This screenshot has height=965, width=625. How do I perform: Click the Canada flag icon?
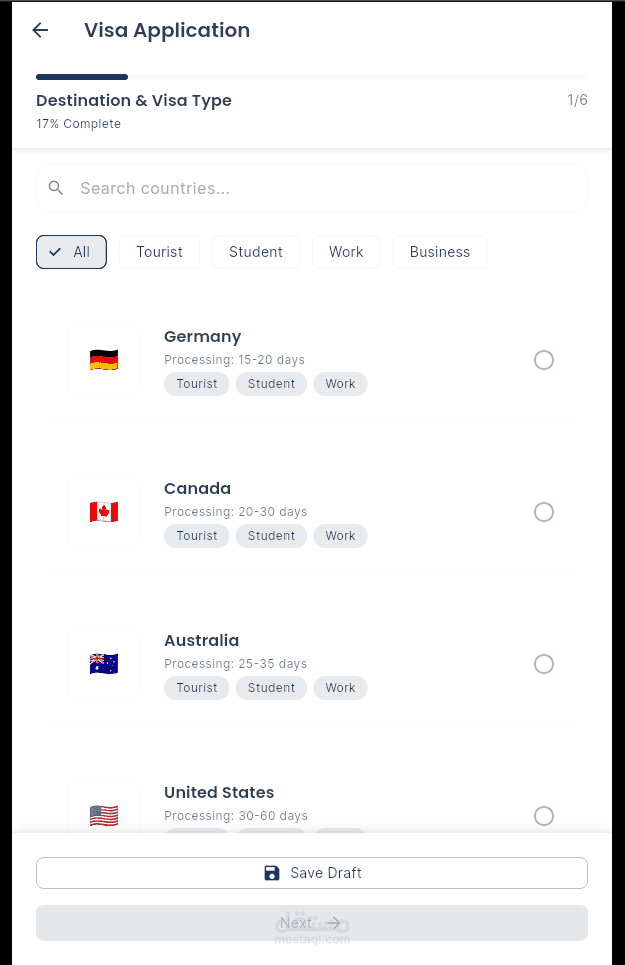pos(104,512)
